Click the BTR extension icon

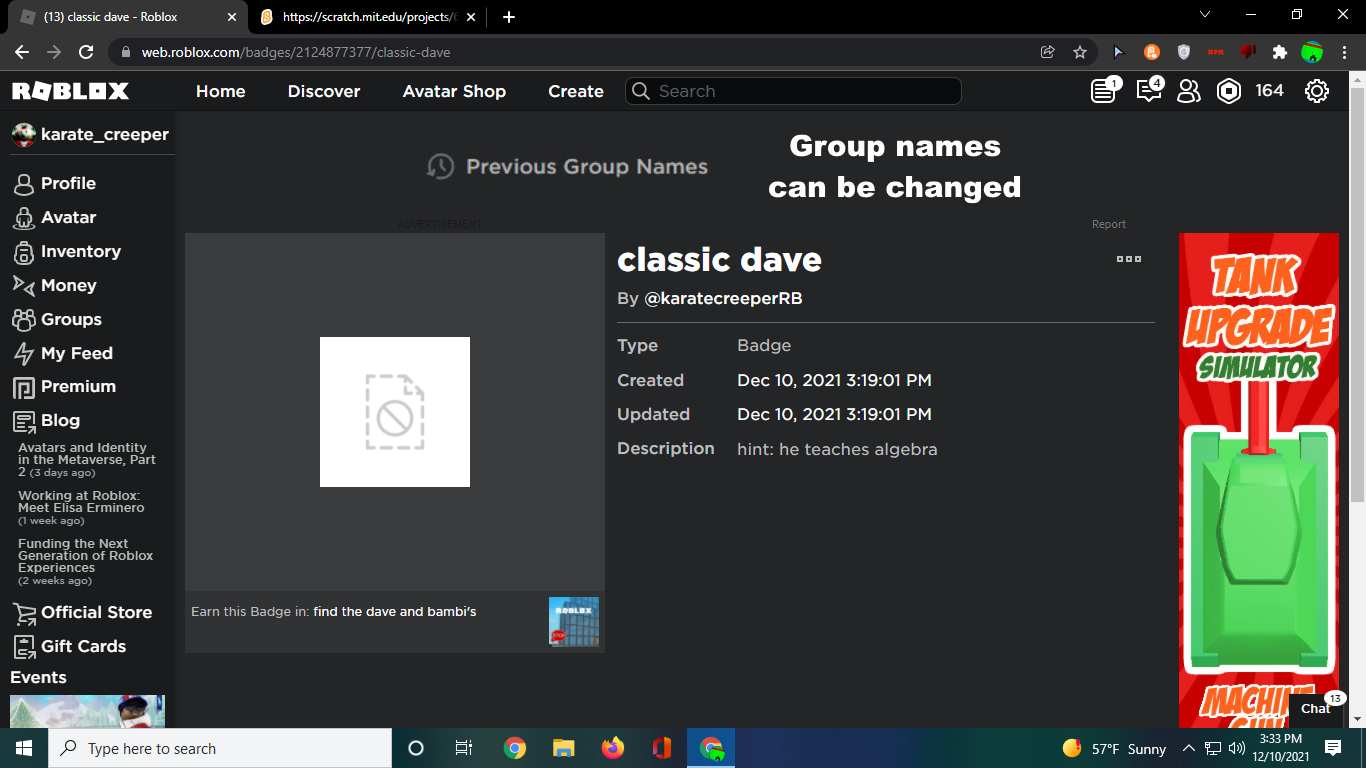pos(1216,52)
